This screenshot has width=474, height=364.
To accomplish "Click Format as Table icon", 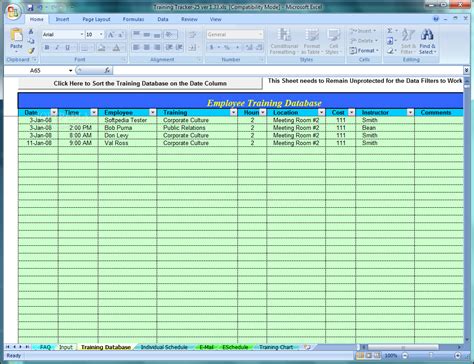I will [312, 35].
